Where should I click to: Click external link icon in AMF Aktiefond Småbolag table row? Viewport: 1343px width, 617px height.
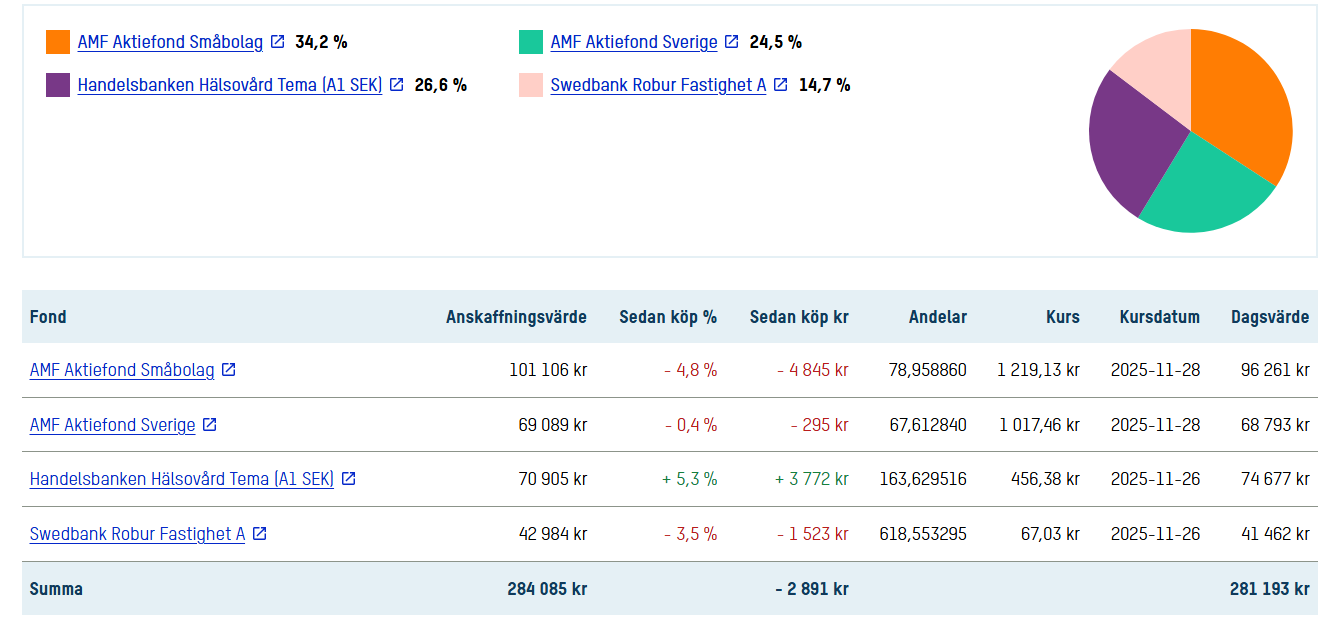click(229, 370)
